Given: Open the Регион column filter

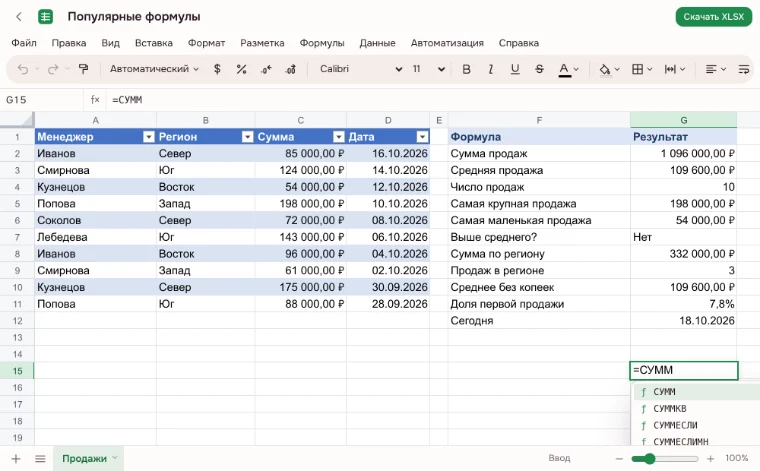Looking at the screenshot, I should pyautogui.click(x=247, y=137).
